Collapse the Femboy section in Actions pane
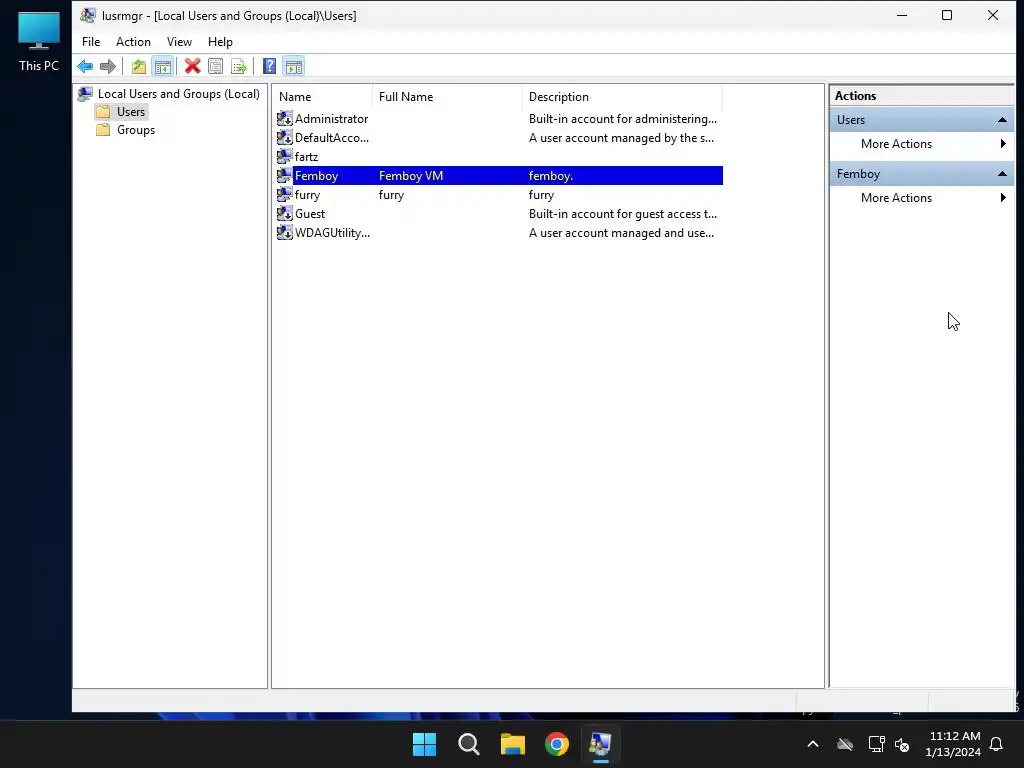The height and width of the screenshot is (768, 1024). click(x=1002, y=174)
